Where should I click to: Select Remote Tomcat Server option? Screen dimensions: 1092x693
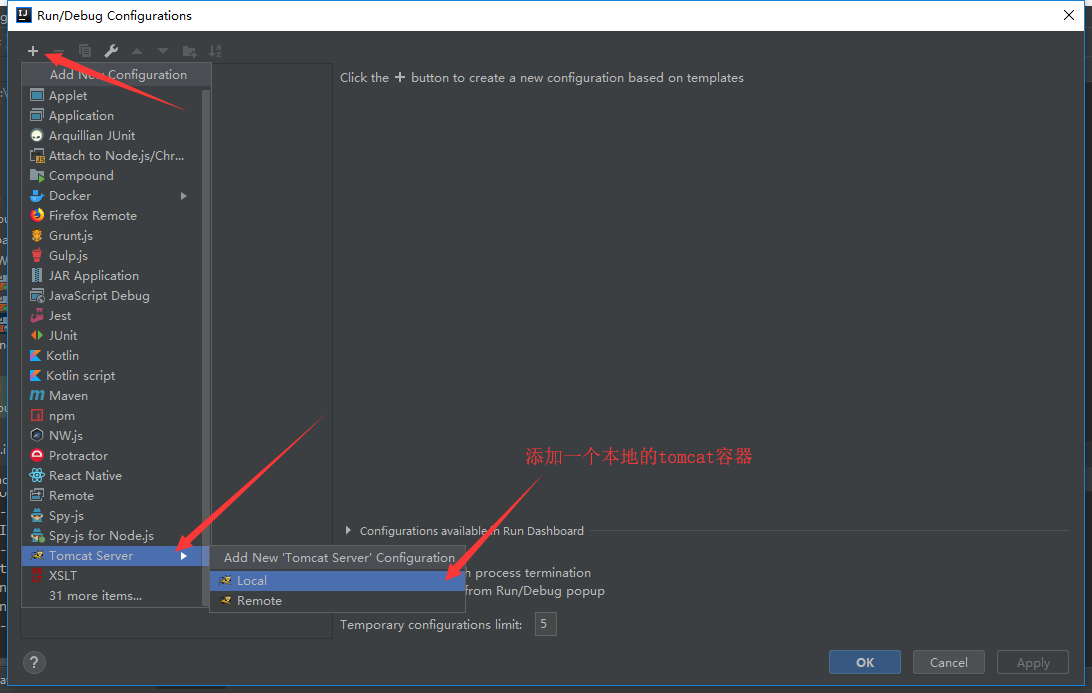337,601
